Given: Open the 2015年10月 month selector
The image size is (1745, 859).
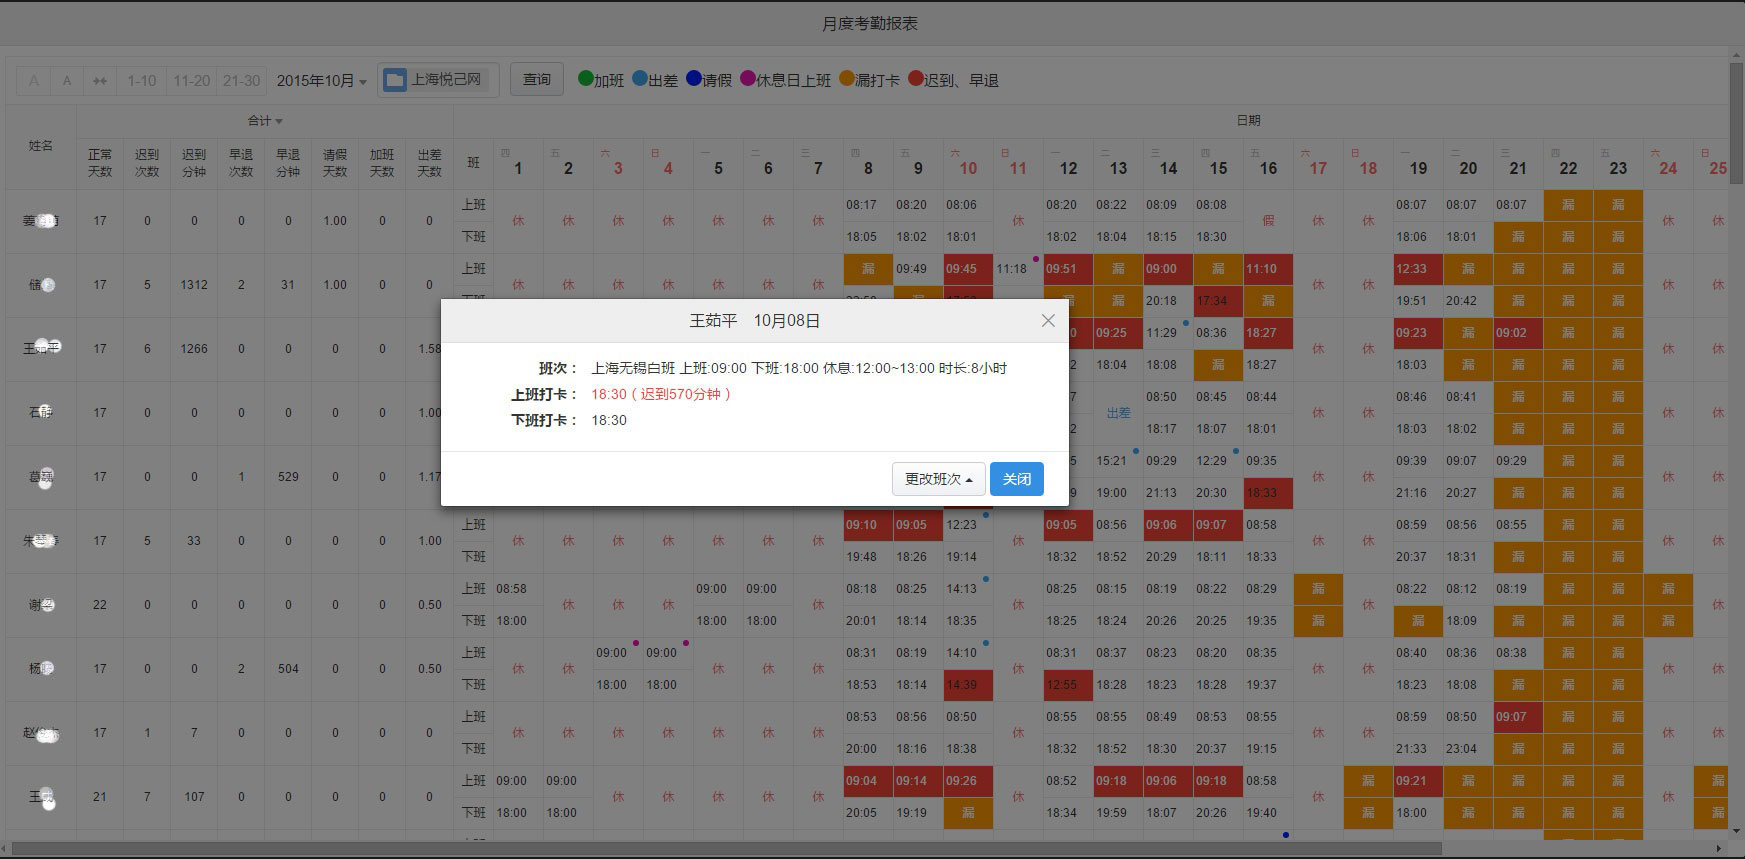Looking at the screenshot, I should tap(321, 81).
